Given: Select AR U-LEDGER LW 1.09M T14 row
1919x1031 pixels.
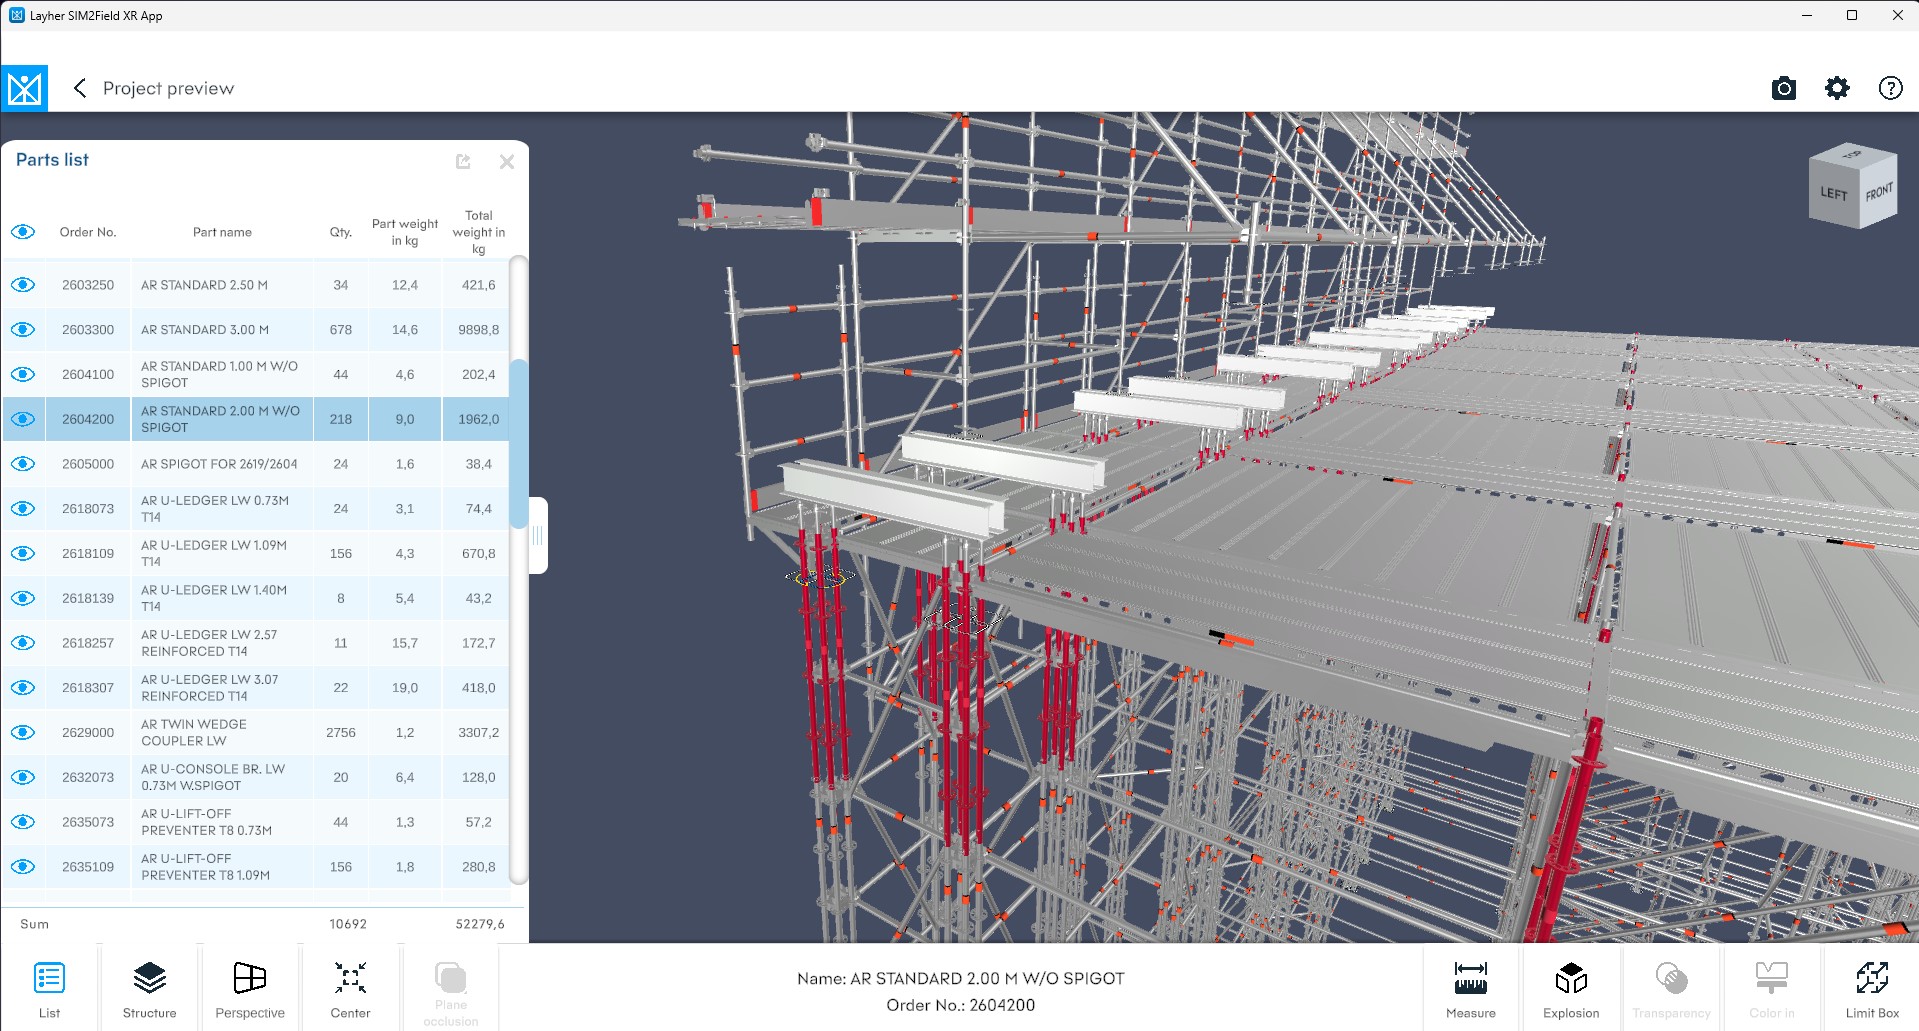Looking at the screenshot, I should [255, 553].
